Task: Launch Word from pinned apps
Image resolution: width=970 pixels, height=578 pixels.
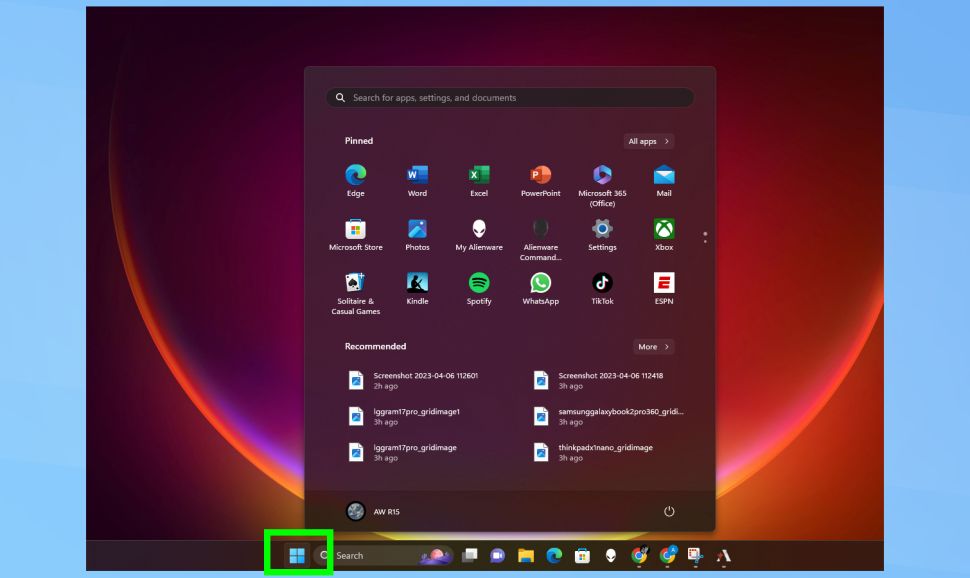Action: pyautogui.click(x=417, y=181)
